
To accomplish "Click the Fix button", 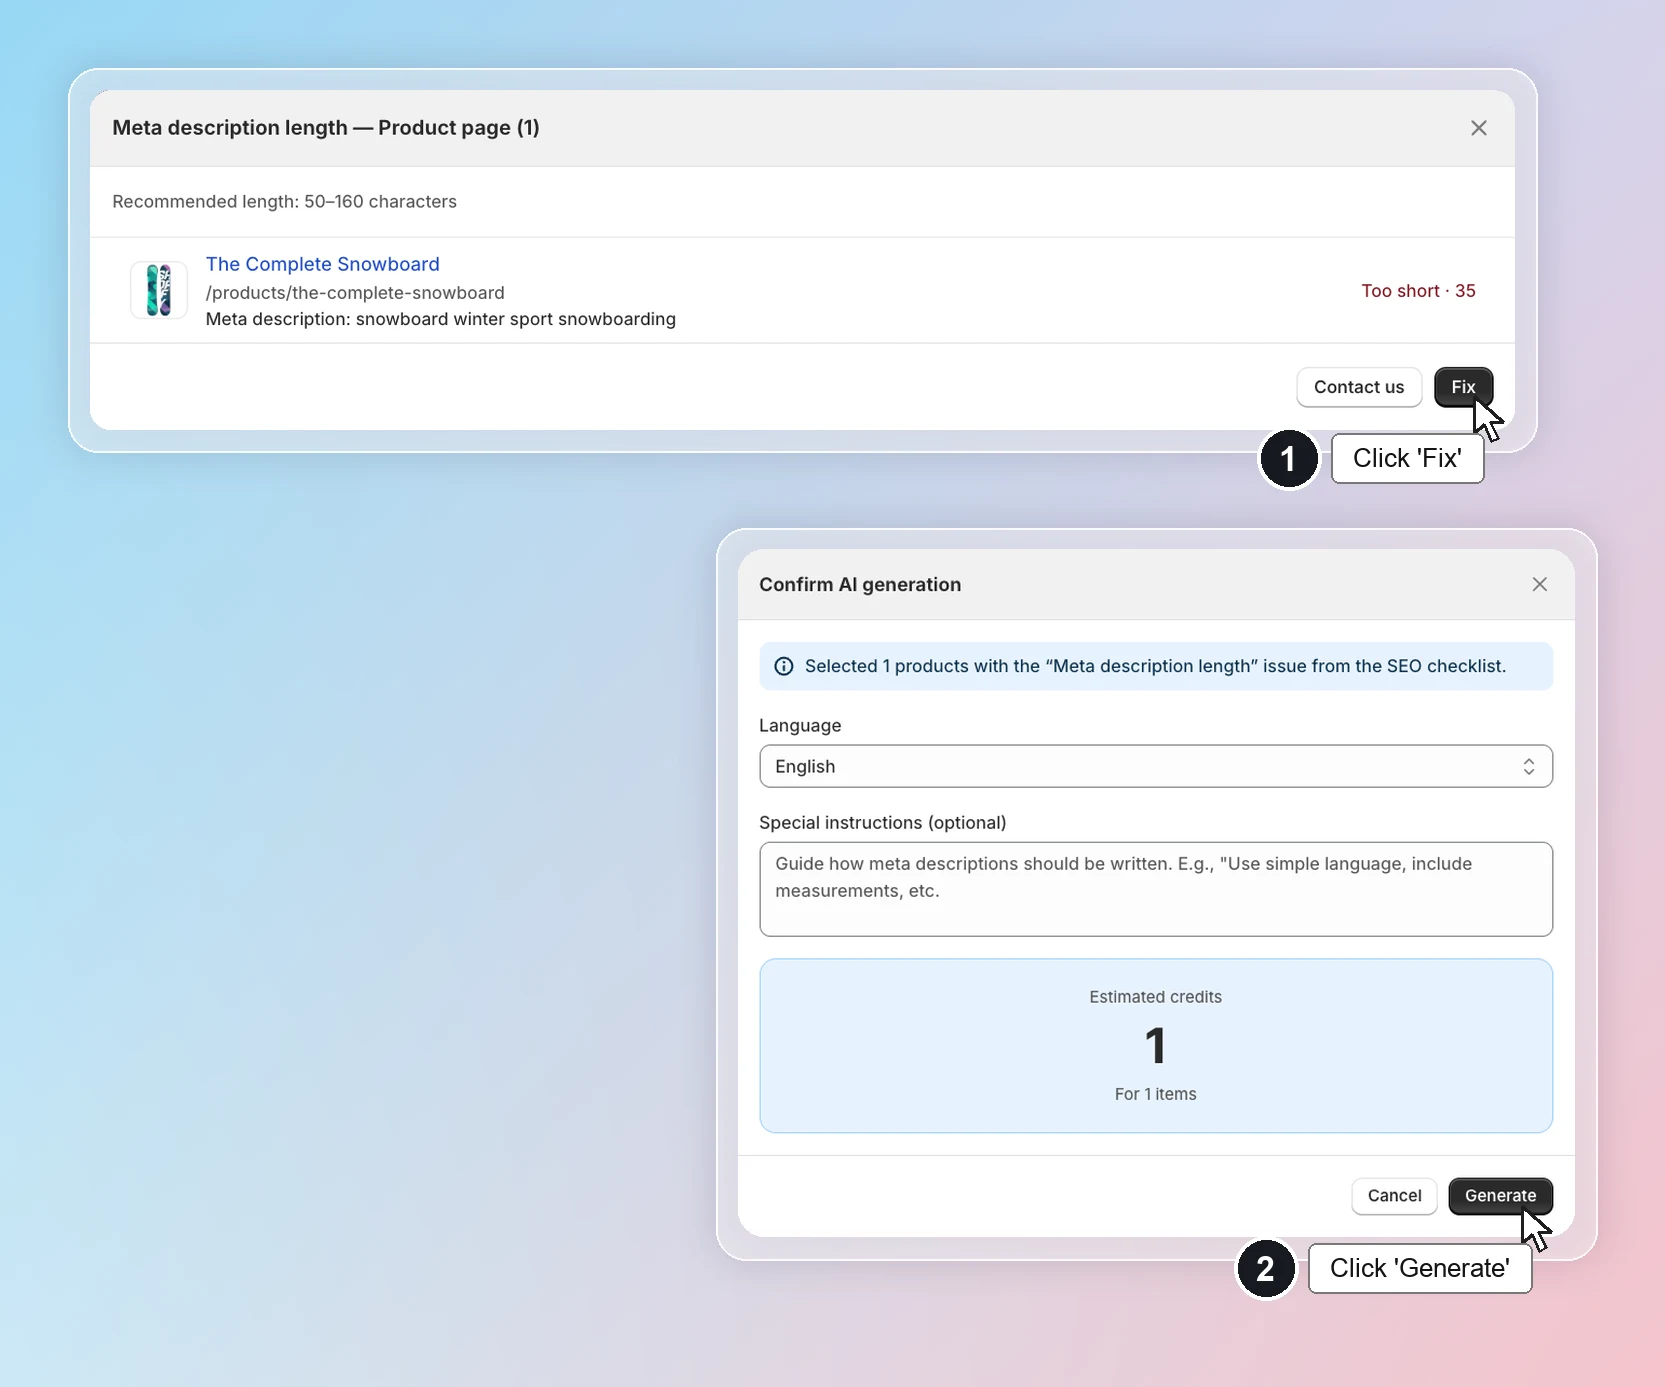I will pos(1463,387).
